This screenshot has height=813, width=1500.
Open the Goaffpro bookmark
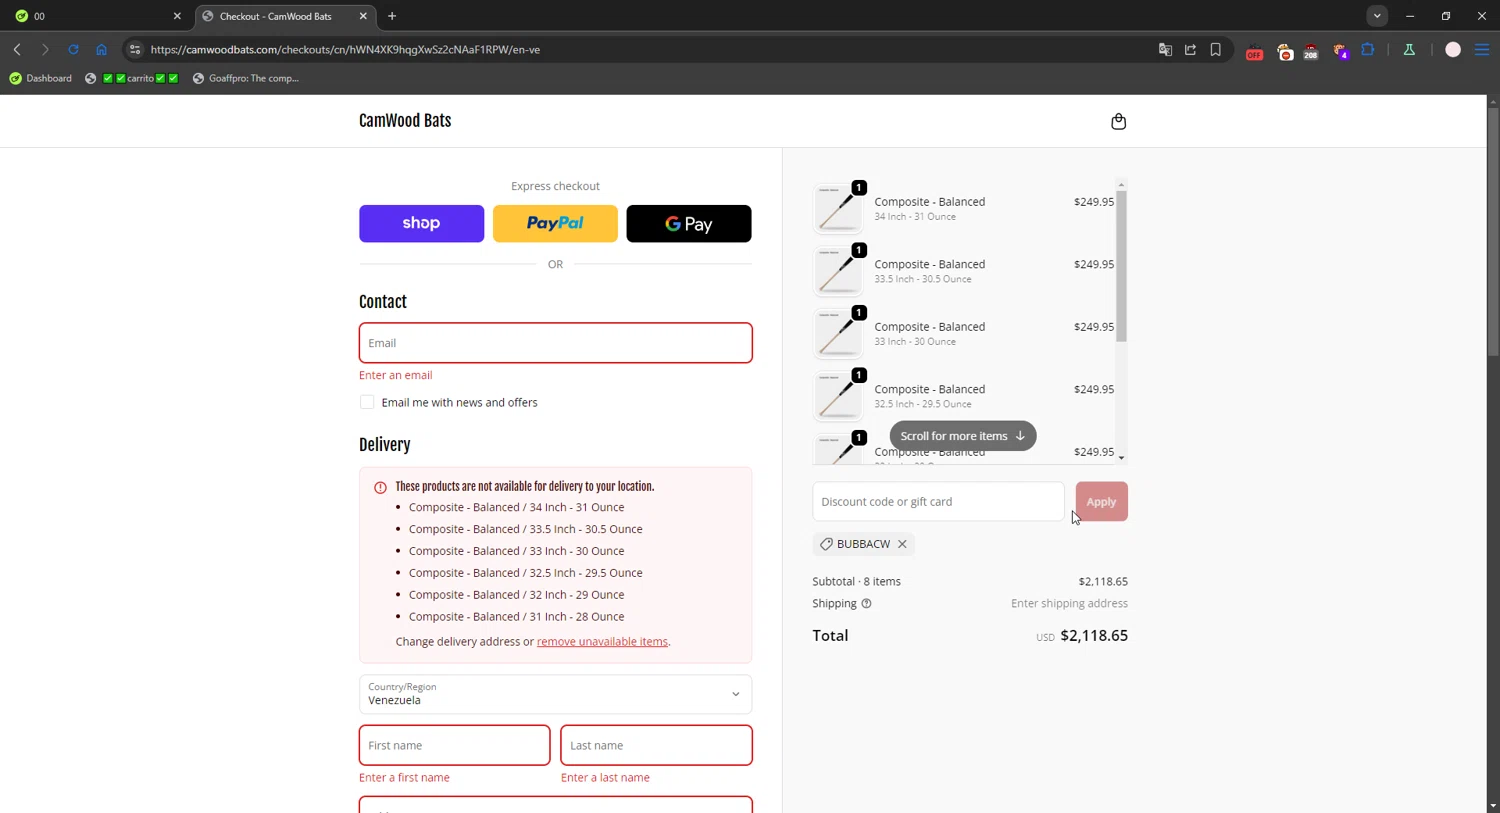click(246, 78)
